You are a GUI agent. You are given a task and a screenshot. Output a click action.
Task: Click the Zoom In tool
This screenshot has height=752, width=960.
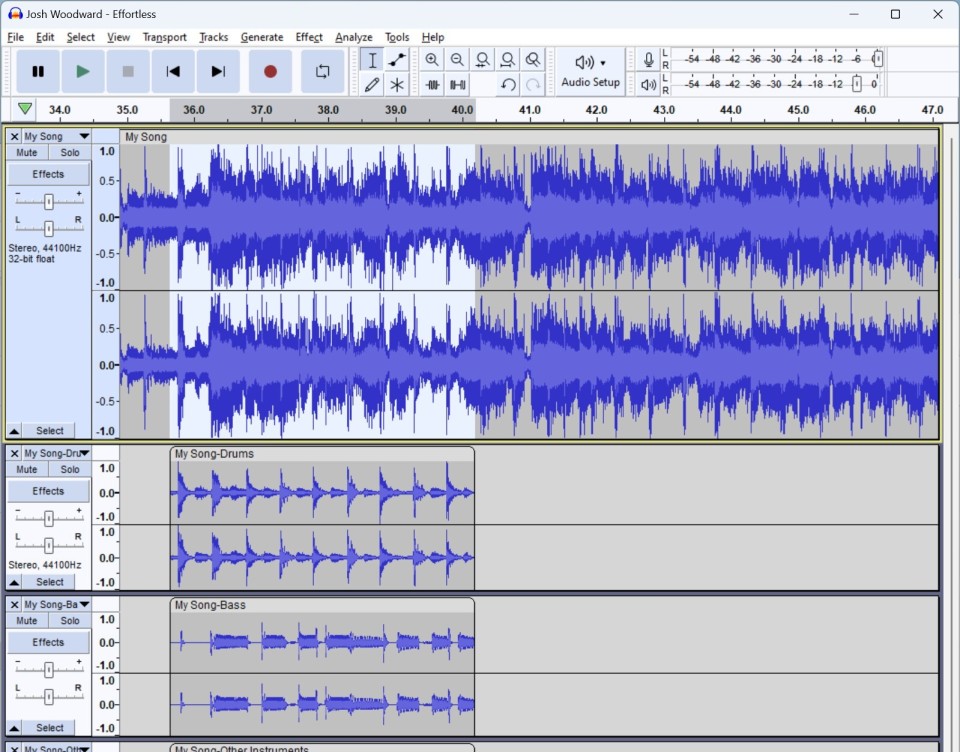pos(432,60)
